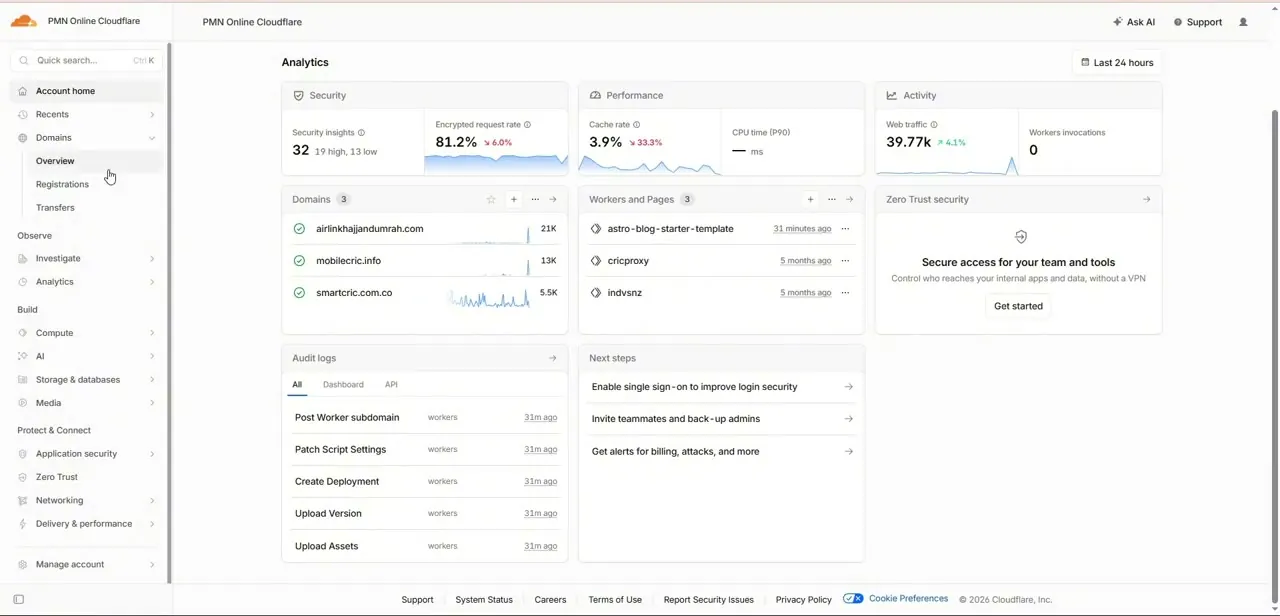This screenshot has height=616, width=1280.
Task: Open the Terms of Use footer link
Action: pos(615,600)
